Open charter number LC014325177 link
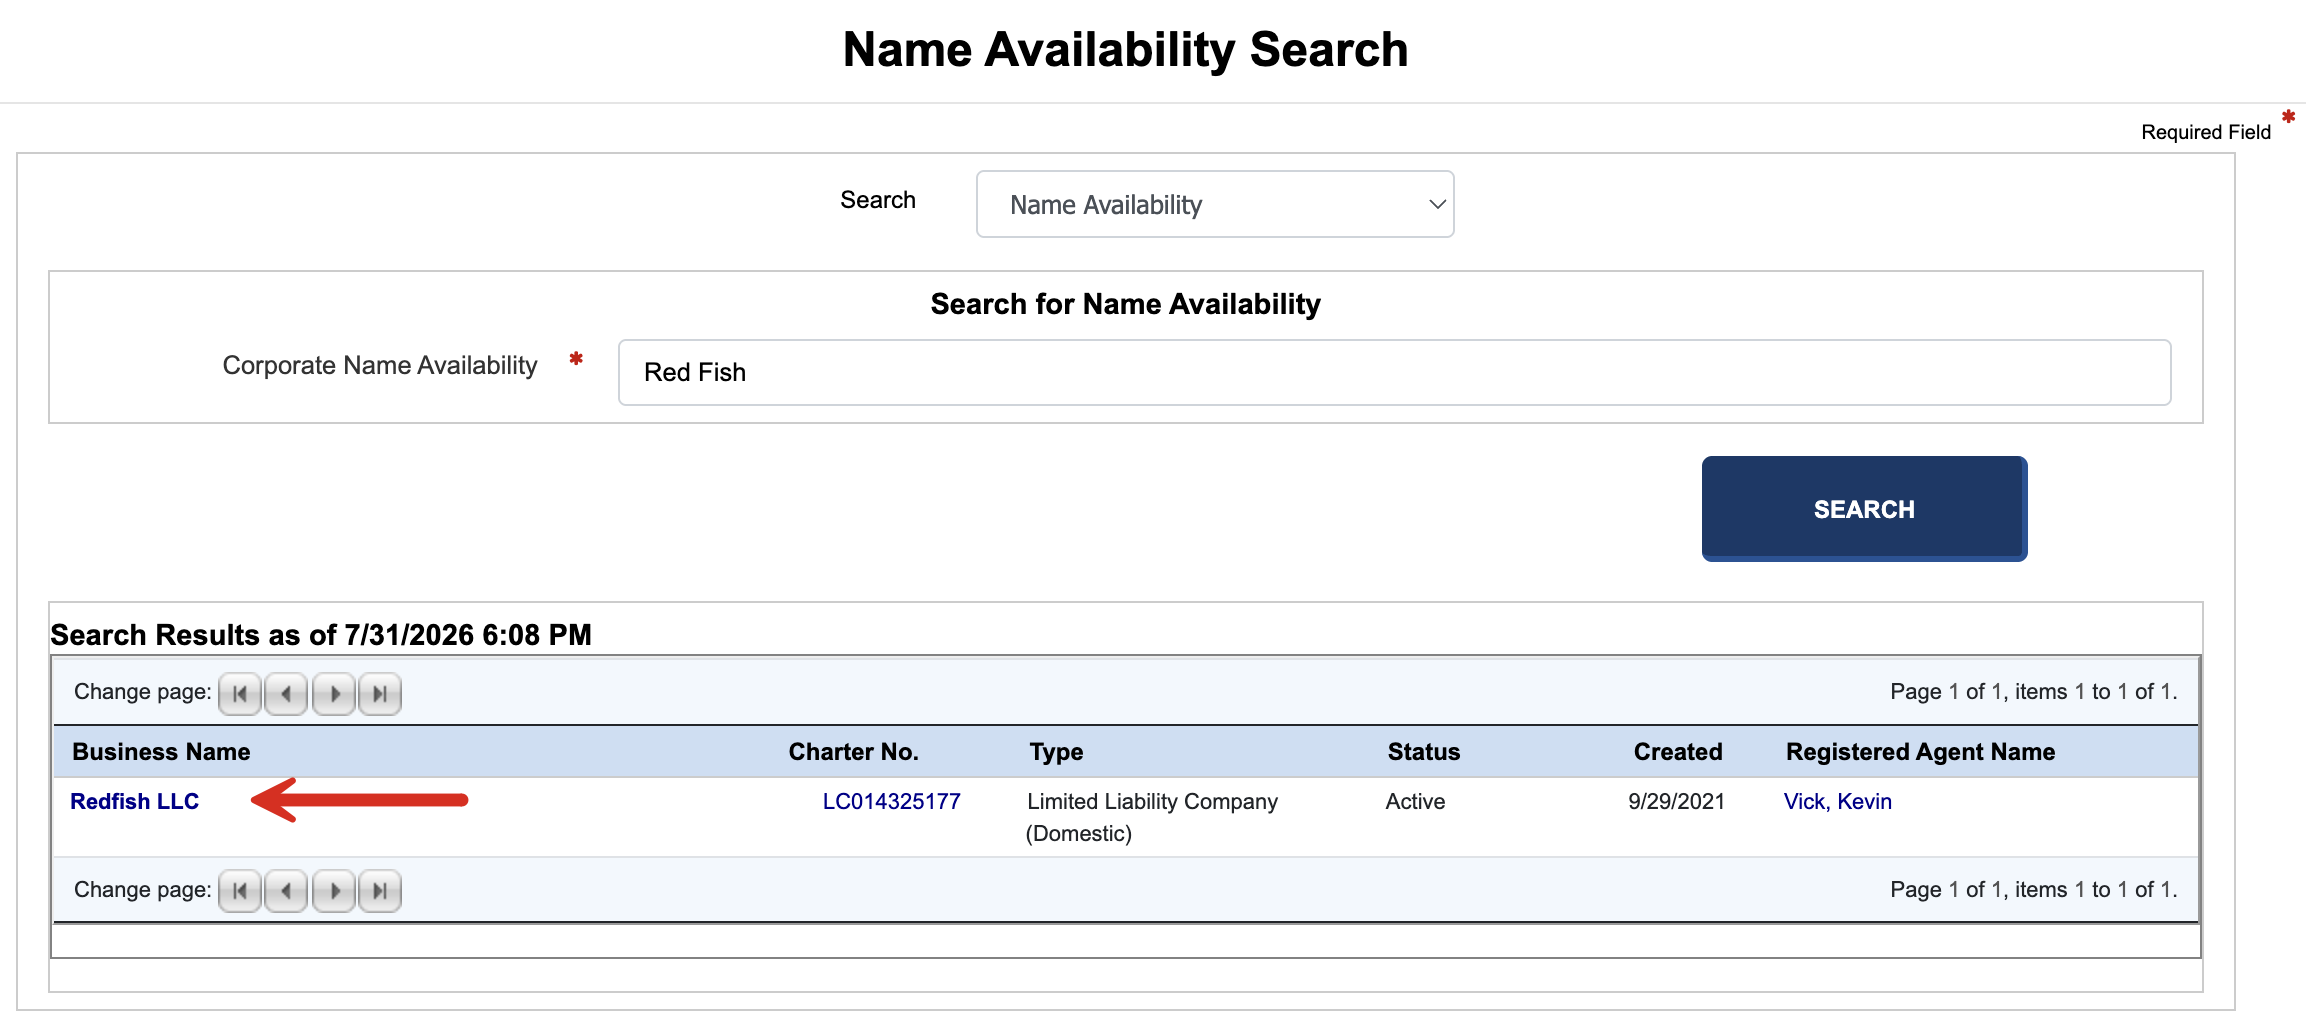The width and height of the screenshot is (2306, 1032). coord(891,801)
